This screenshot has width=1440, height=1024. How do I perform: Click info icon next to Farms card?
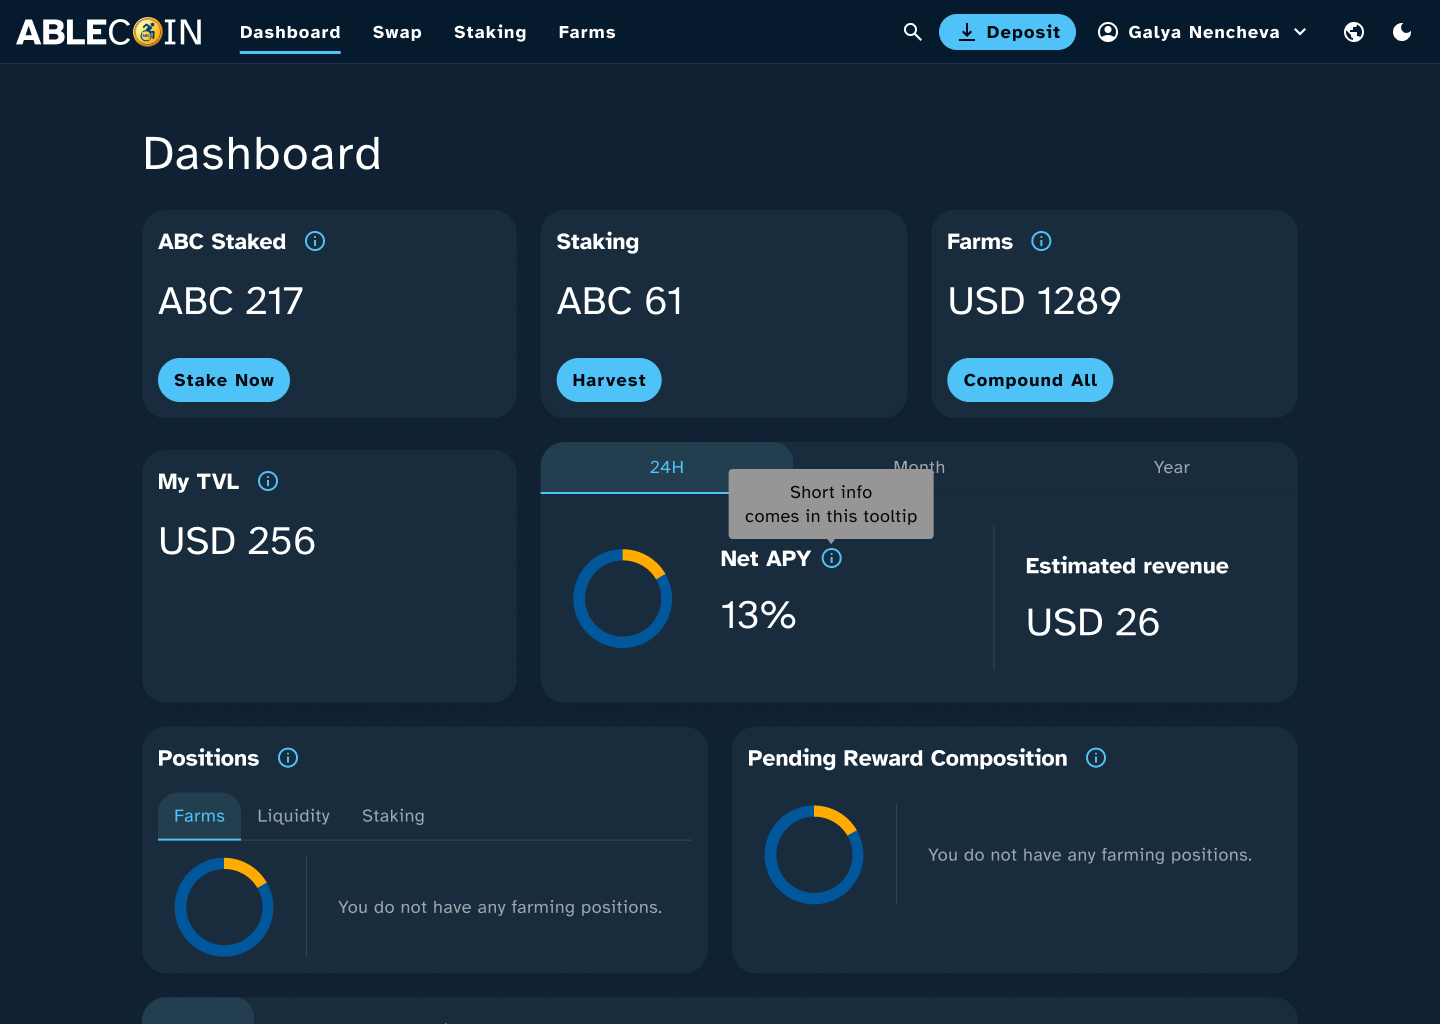click(1041, 241)
